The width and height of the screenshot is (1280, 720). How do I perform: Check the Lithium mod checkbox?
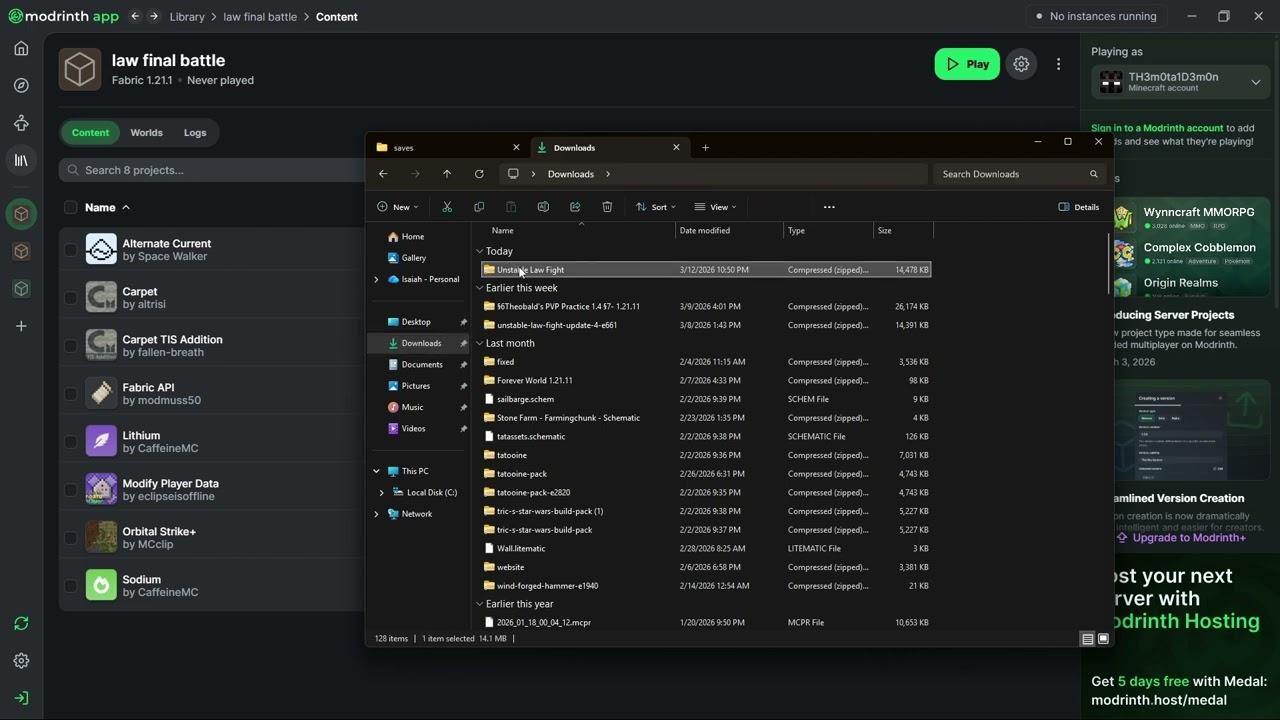70,442
